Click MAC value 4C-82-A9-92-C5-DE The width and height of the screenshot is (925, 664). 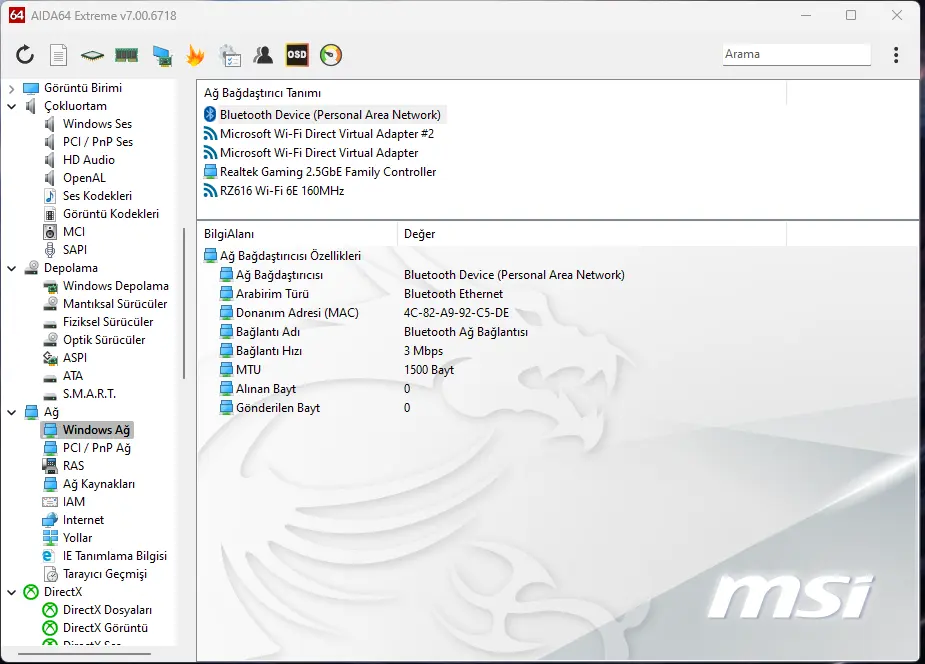coord(456,313)
